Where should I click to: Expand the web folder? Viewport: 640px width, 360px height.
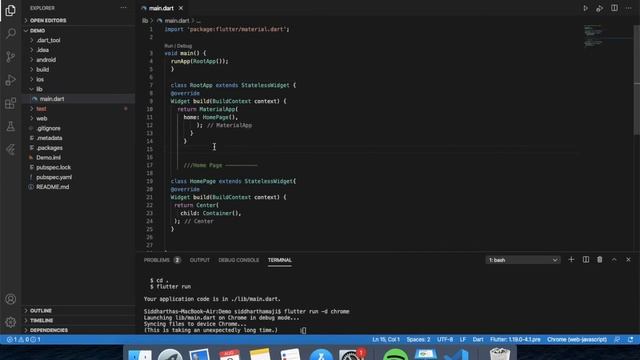tap(42, 118)
